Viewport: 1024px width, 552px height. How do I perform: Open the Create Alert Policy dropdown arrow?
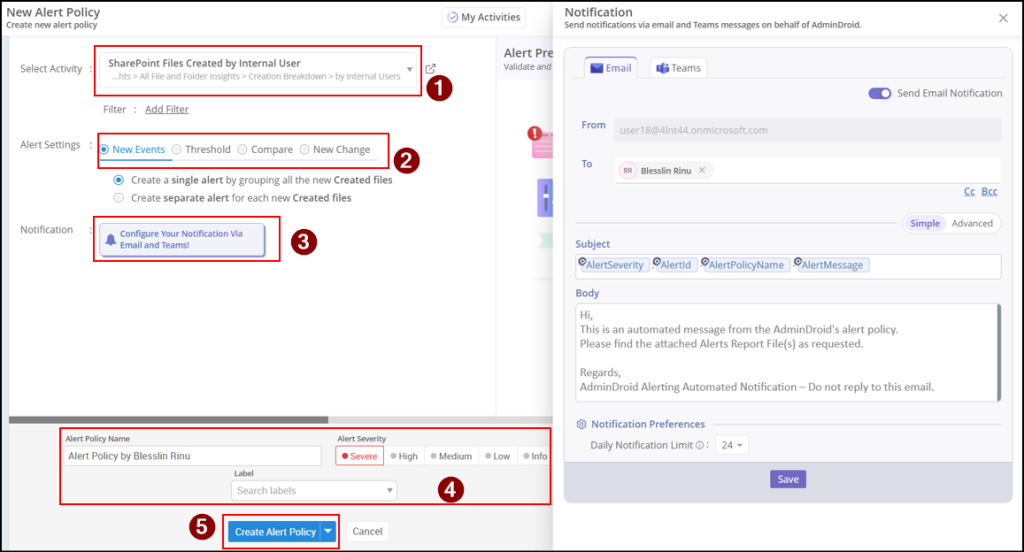coord(328,532)
